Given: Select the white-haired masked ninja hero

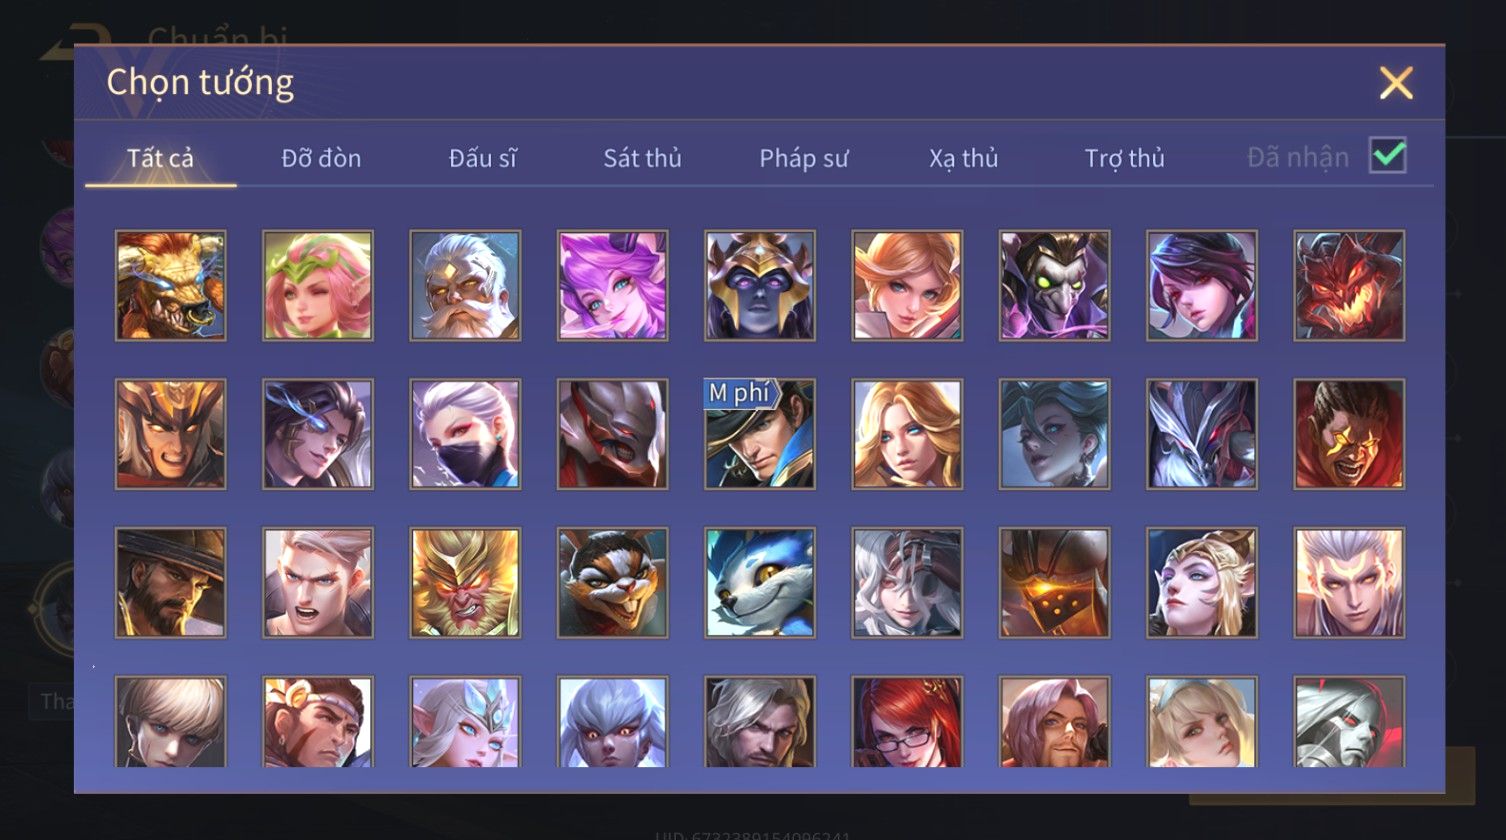Looking at the screenshot, I should pyautogui.click(x=465, y=434).
